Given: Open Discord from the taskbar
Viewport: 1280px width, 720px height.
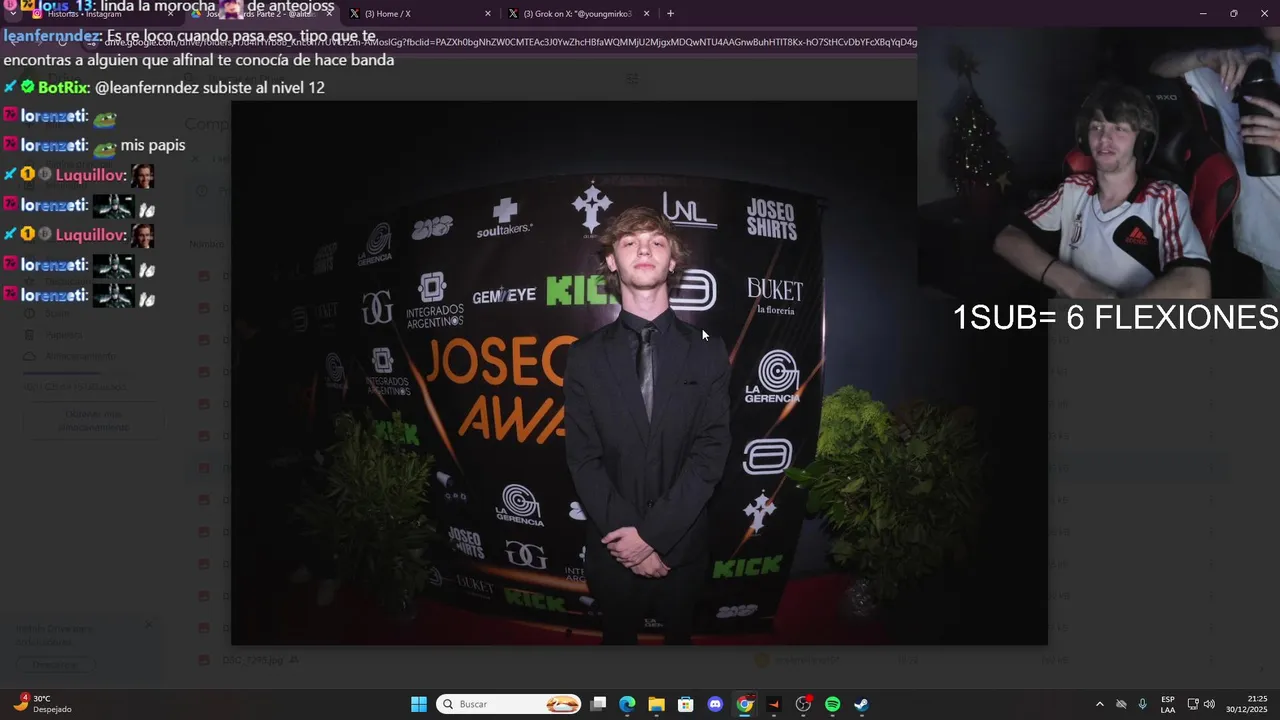Looking at the screenshot, I should [x=715, y=704].
